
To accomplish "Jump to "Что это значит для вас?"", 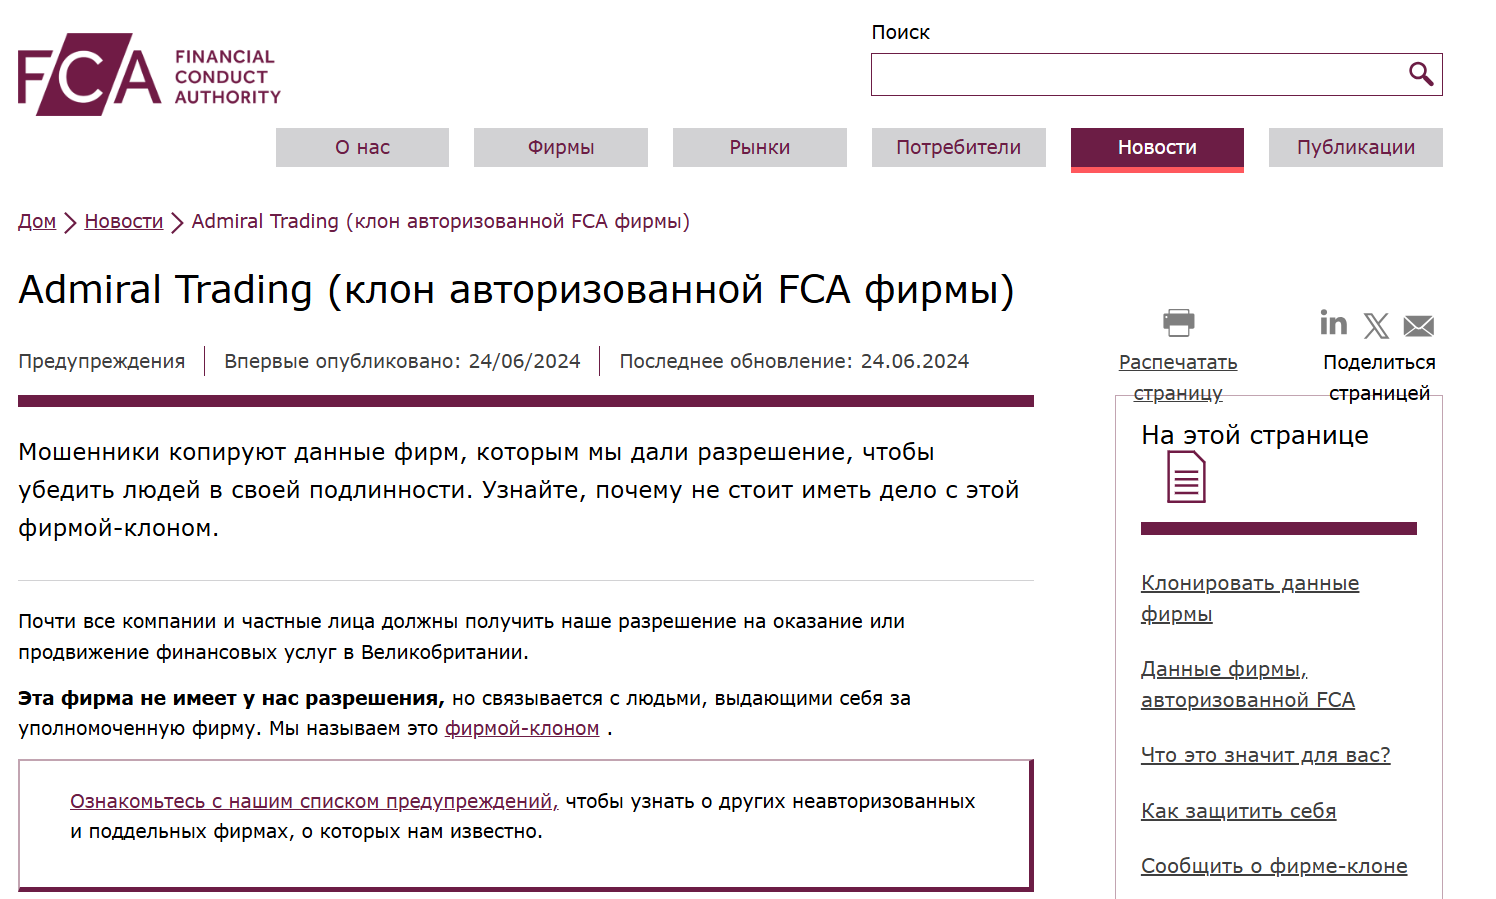I will pyautogui.click(x=1266, y=755).
